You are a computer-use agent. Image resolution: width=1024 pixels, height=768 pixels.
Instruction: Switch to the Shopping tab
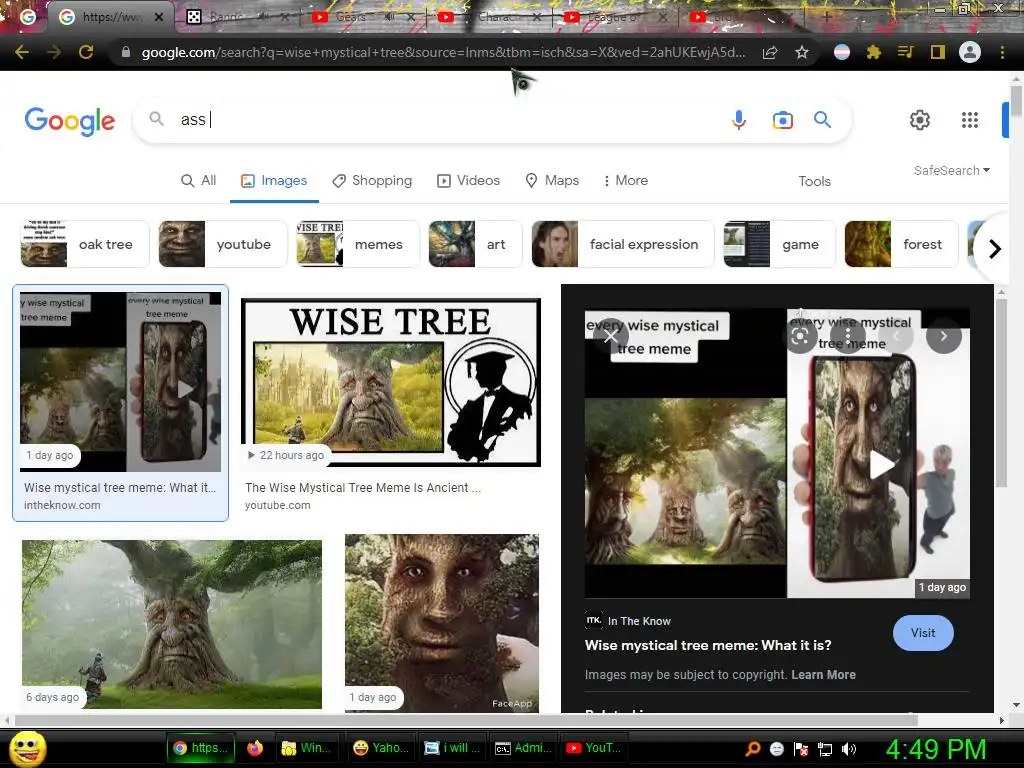(x=372, y=180)
